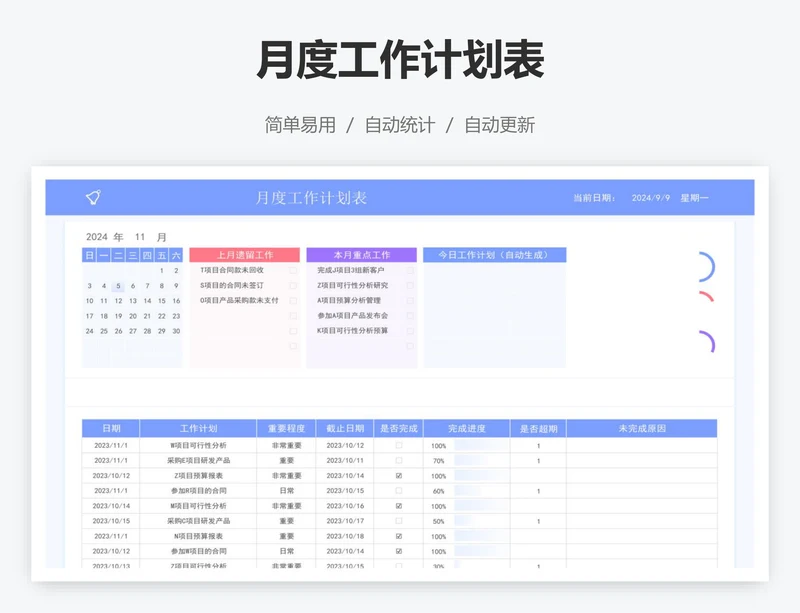
Task: Select date 30 in the calendar
Action: 176,331
